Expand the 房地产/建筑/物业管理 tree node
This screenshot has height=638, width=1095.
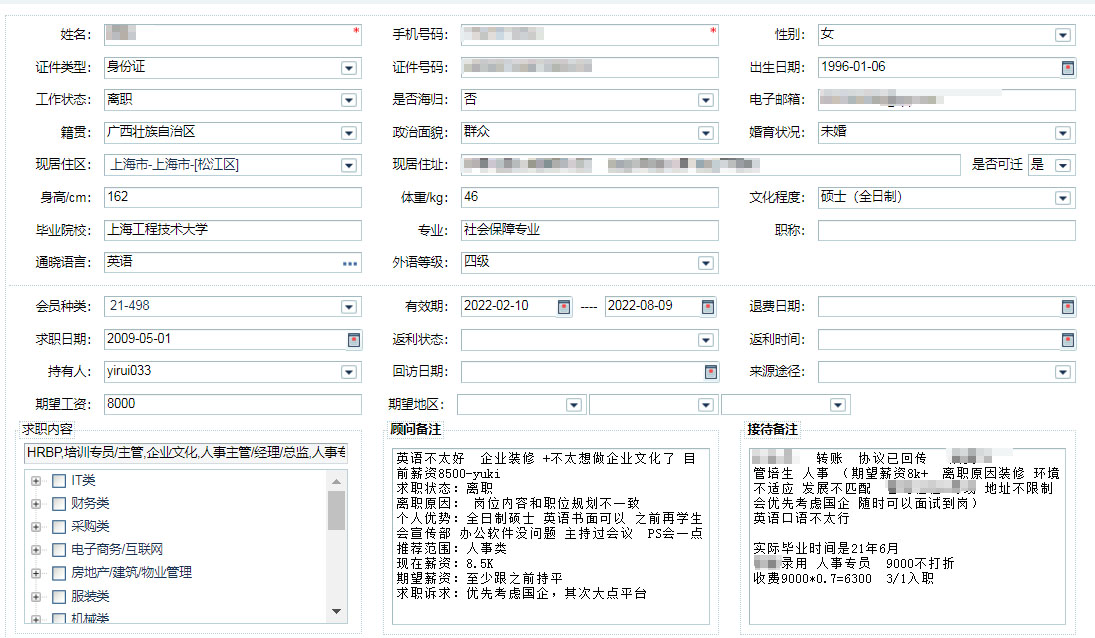pos(36,573)
